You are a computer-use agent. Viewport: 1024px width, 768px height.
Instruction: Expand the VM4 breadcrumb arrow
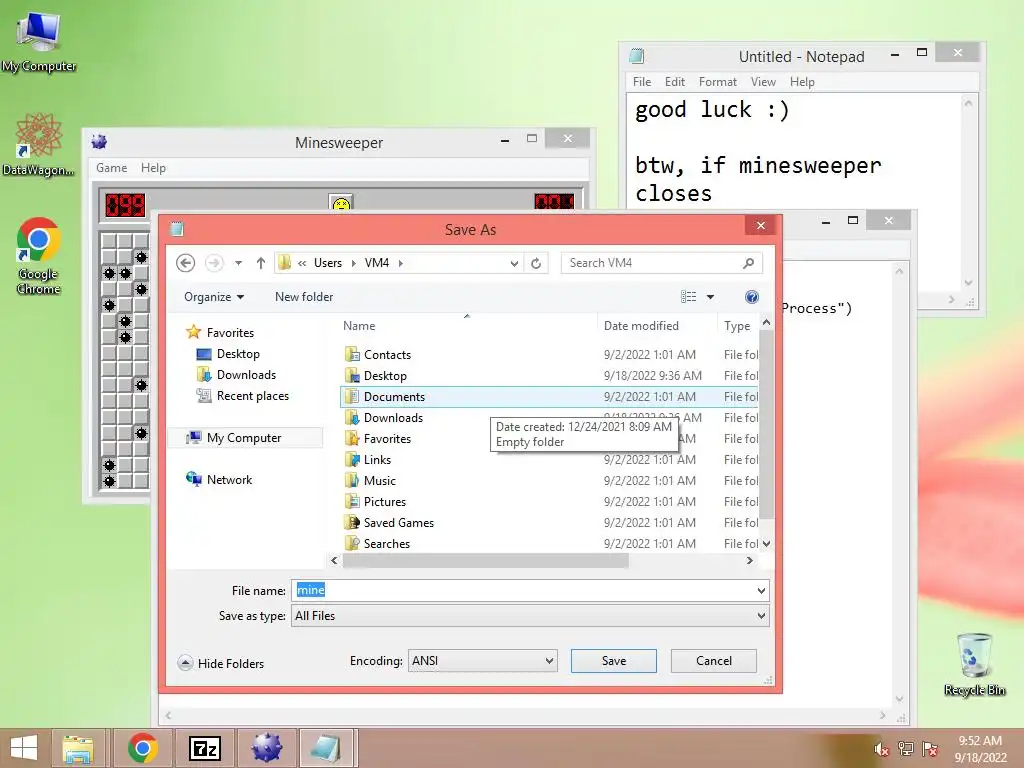click(400, 263)
